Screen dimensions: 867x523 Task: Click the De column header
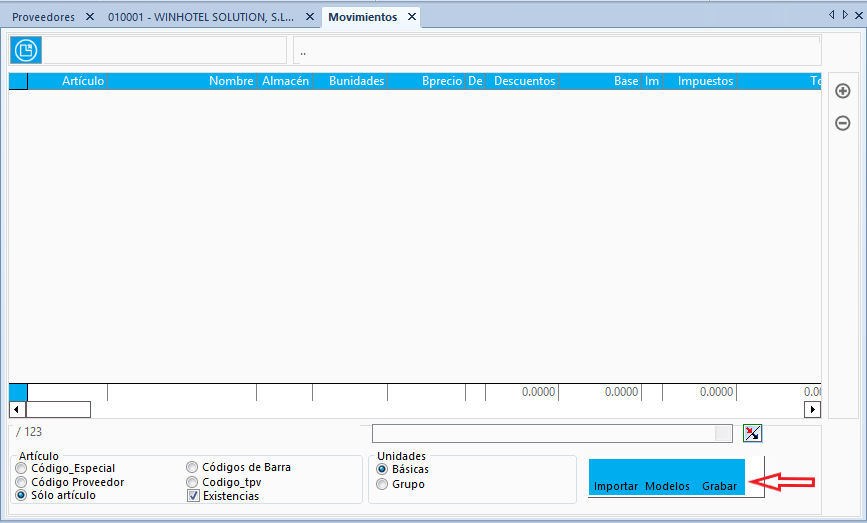click(476, 81)
